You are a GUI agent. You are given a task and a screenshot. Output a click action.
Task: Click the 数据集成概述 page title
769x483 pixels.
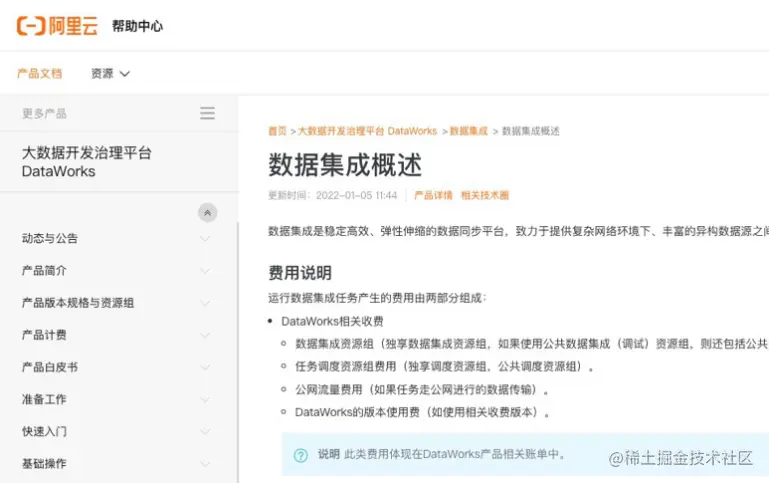coord(345,165)
